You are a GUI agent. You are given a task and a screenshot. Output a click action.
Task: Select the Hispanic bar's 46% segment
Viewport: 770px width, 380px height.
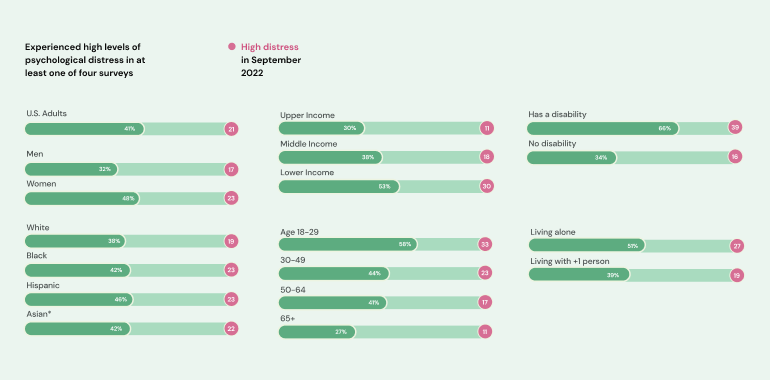pyautogui.click(x=79, y=299)
